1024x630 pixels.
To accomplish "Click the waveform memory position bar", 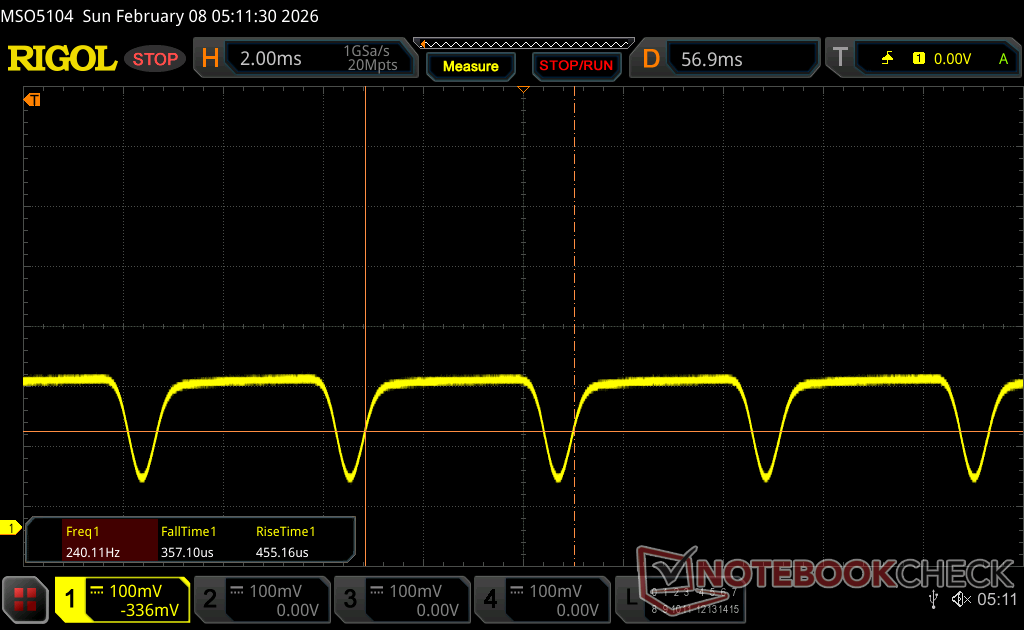I will tap(526, 44).
